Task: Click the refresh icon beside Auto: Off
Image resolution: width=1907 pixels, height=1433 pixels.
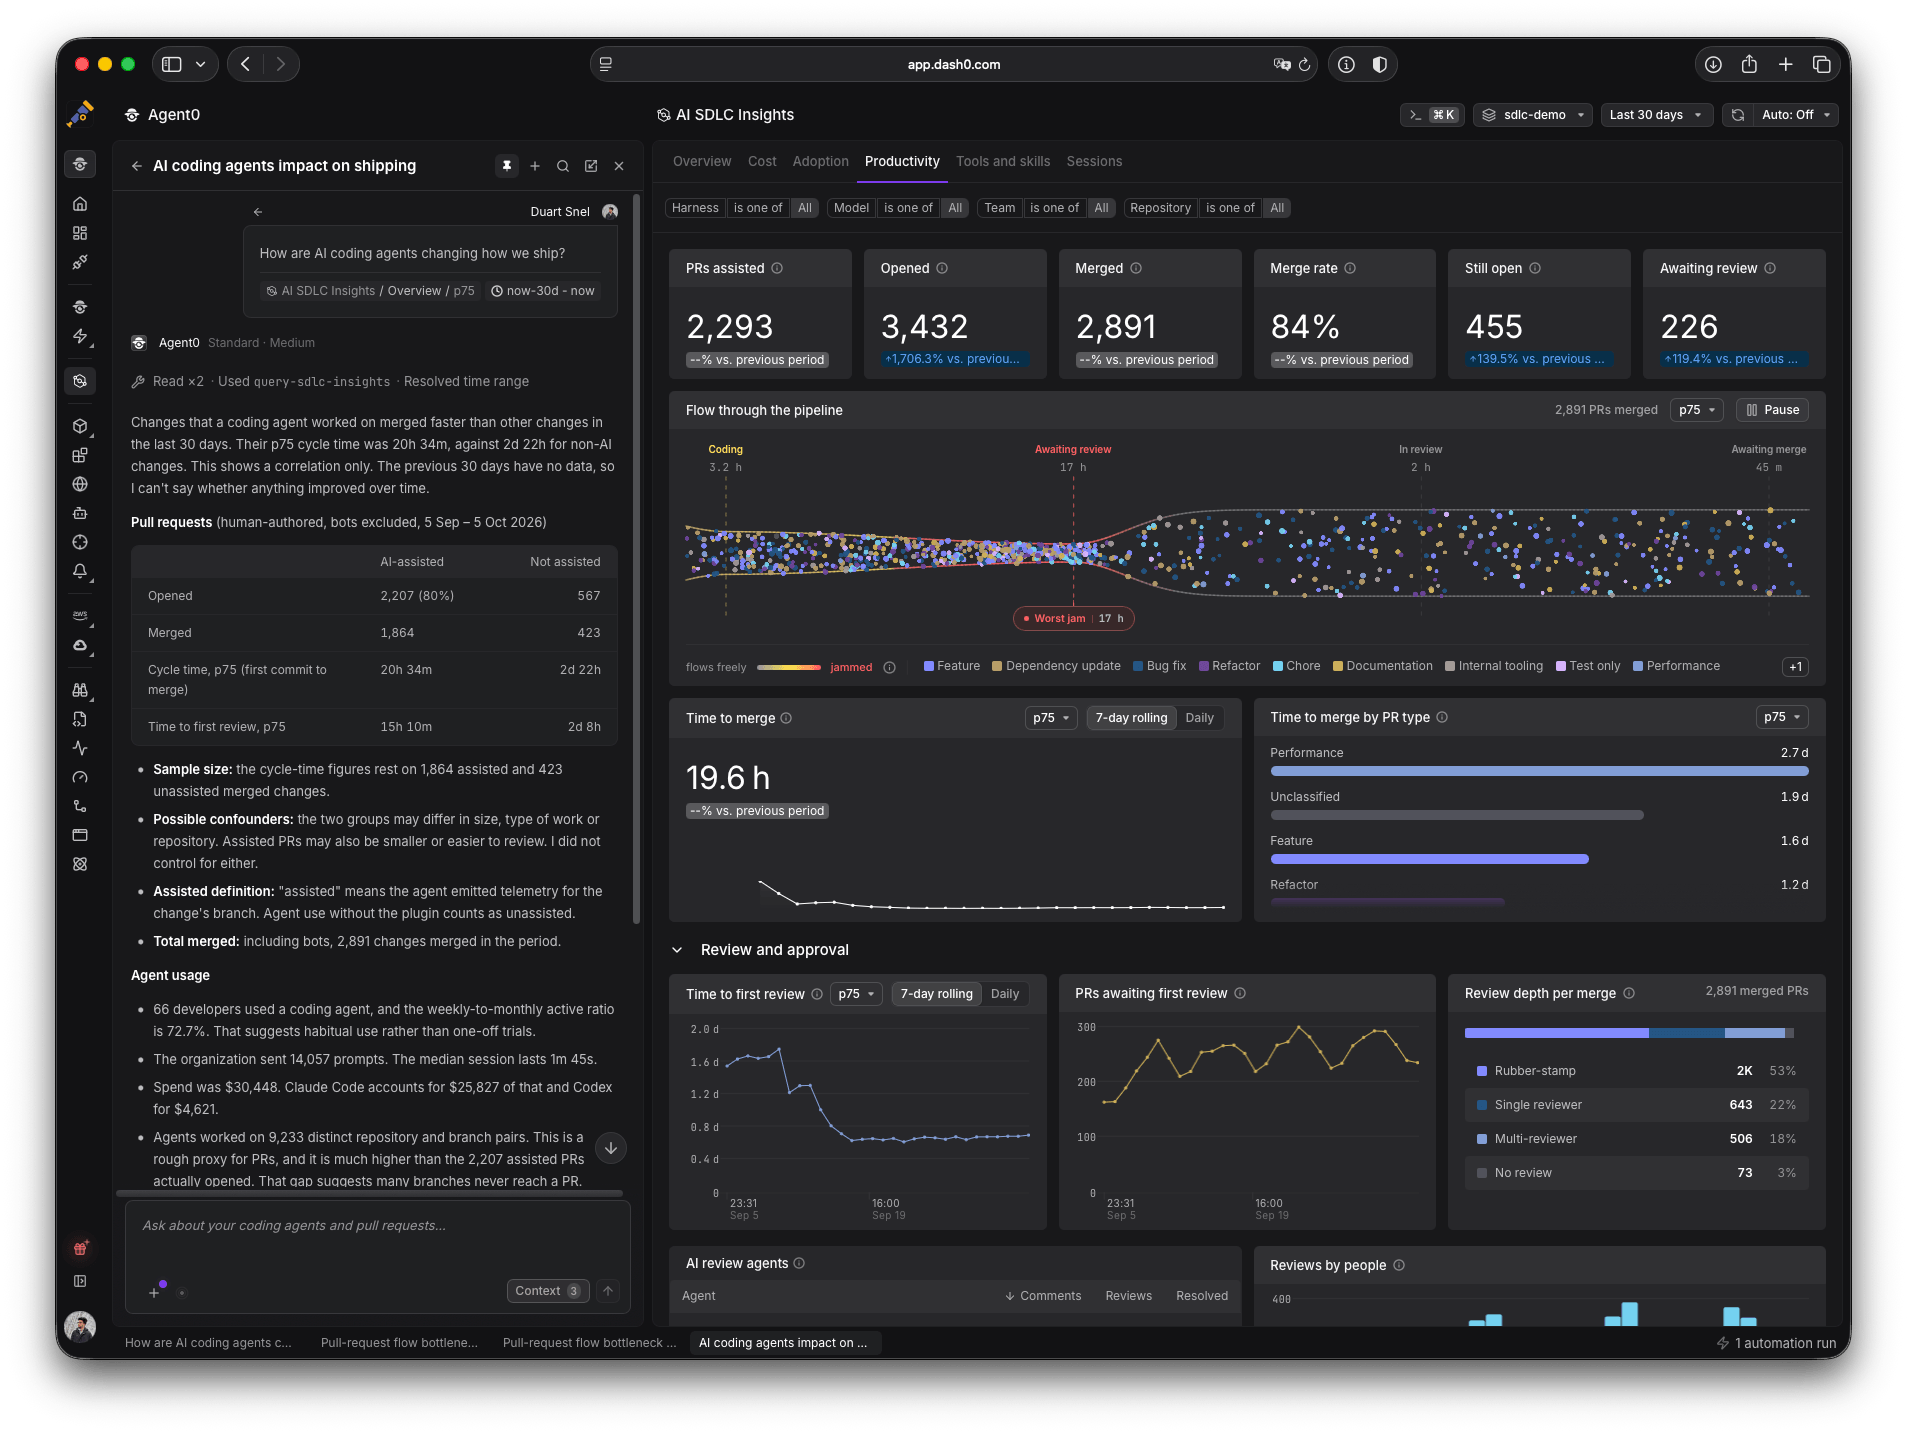Action: [x=1738, y=115]
